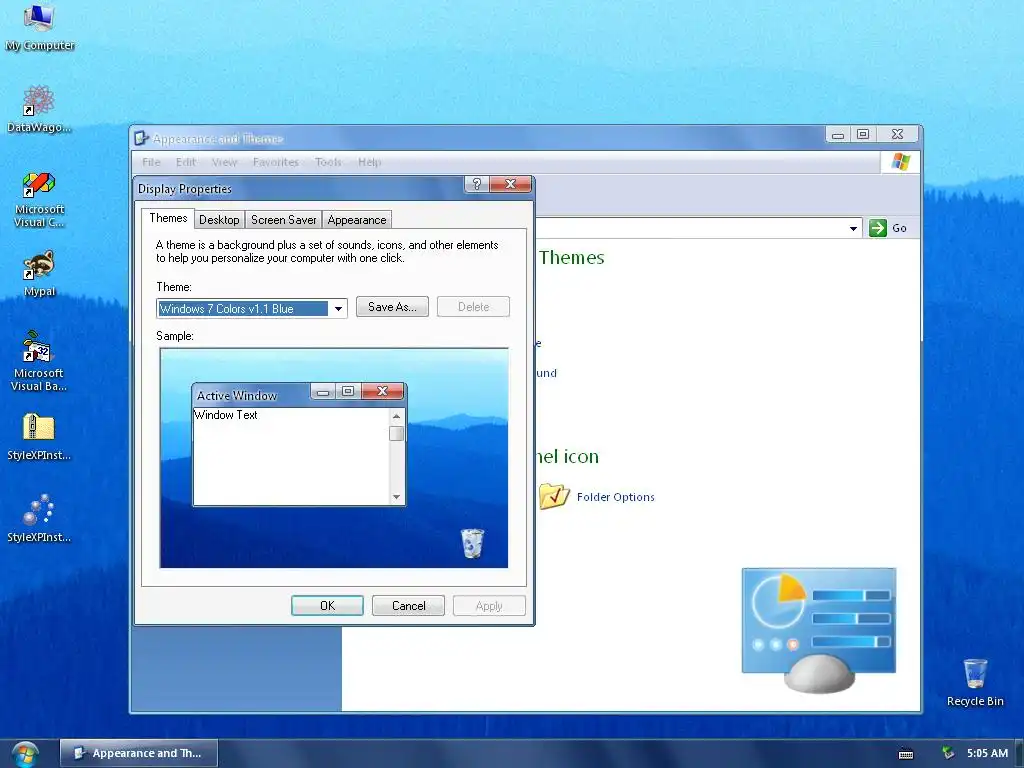Click the Apply button

[x=488, y=605]
